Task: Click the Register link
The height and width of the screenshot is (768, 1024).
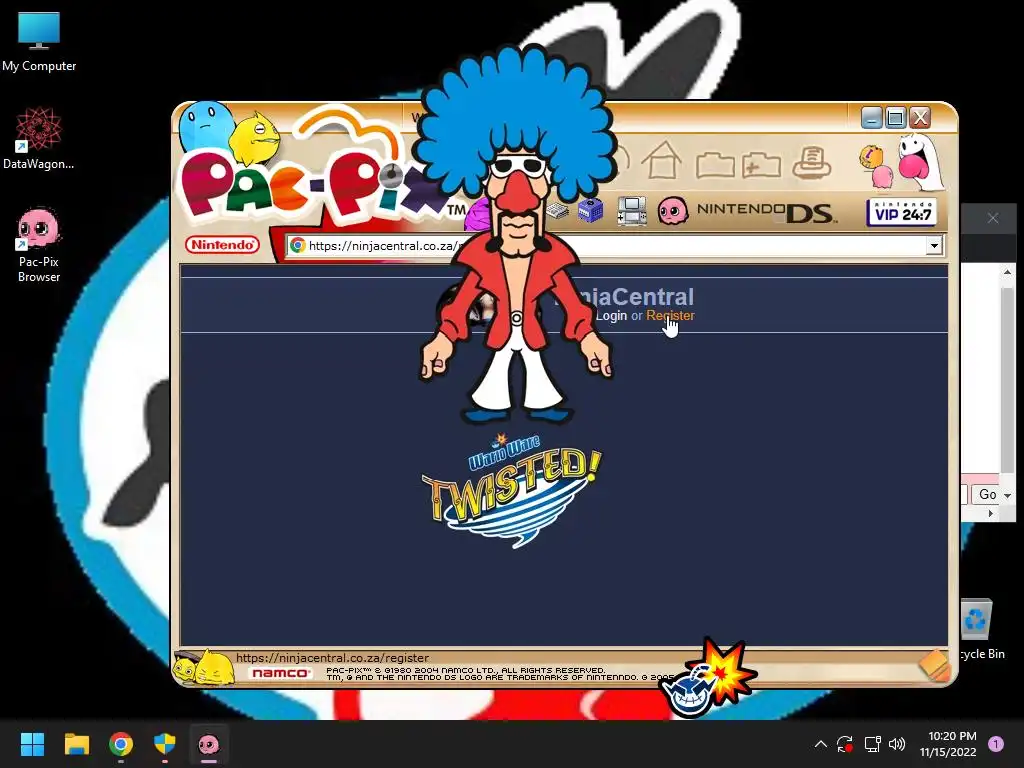Action: [x=670, y=315]
